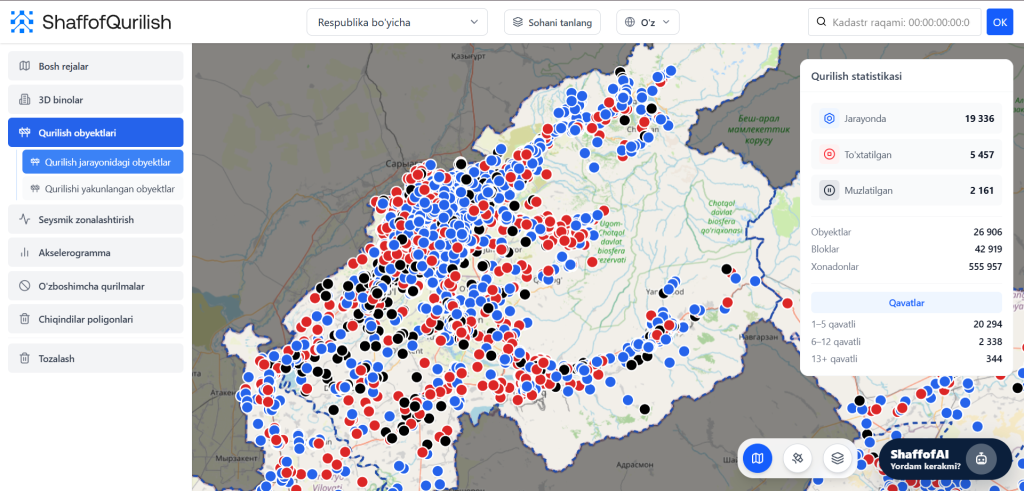
Task: Click the 1–5 qavatli row
Action: [x=906, y=325]
